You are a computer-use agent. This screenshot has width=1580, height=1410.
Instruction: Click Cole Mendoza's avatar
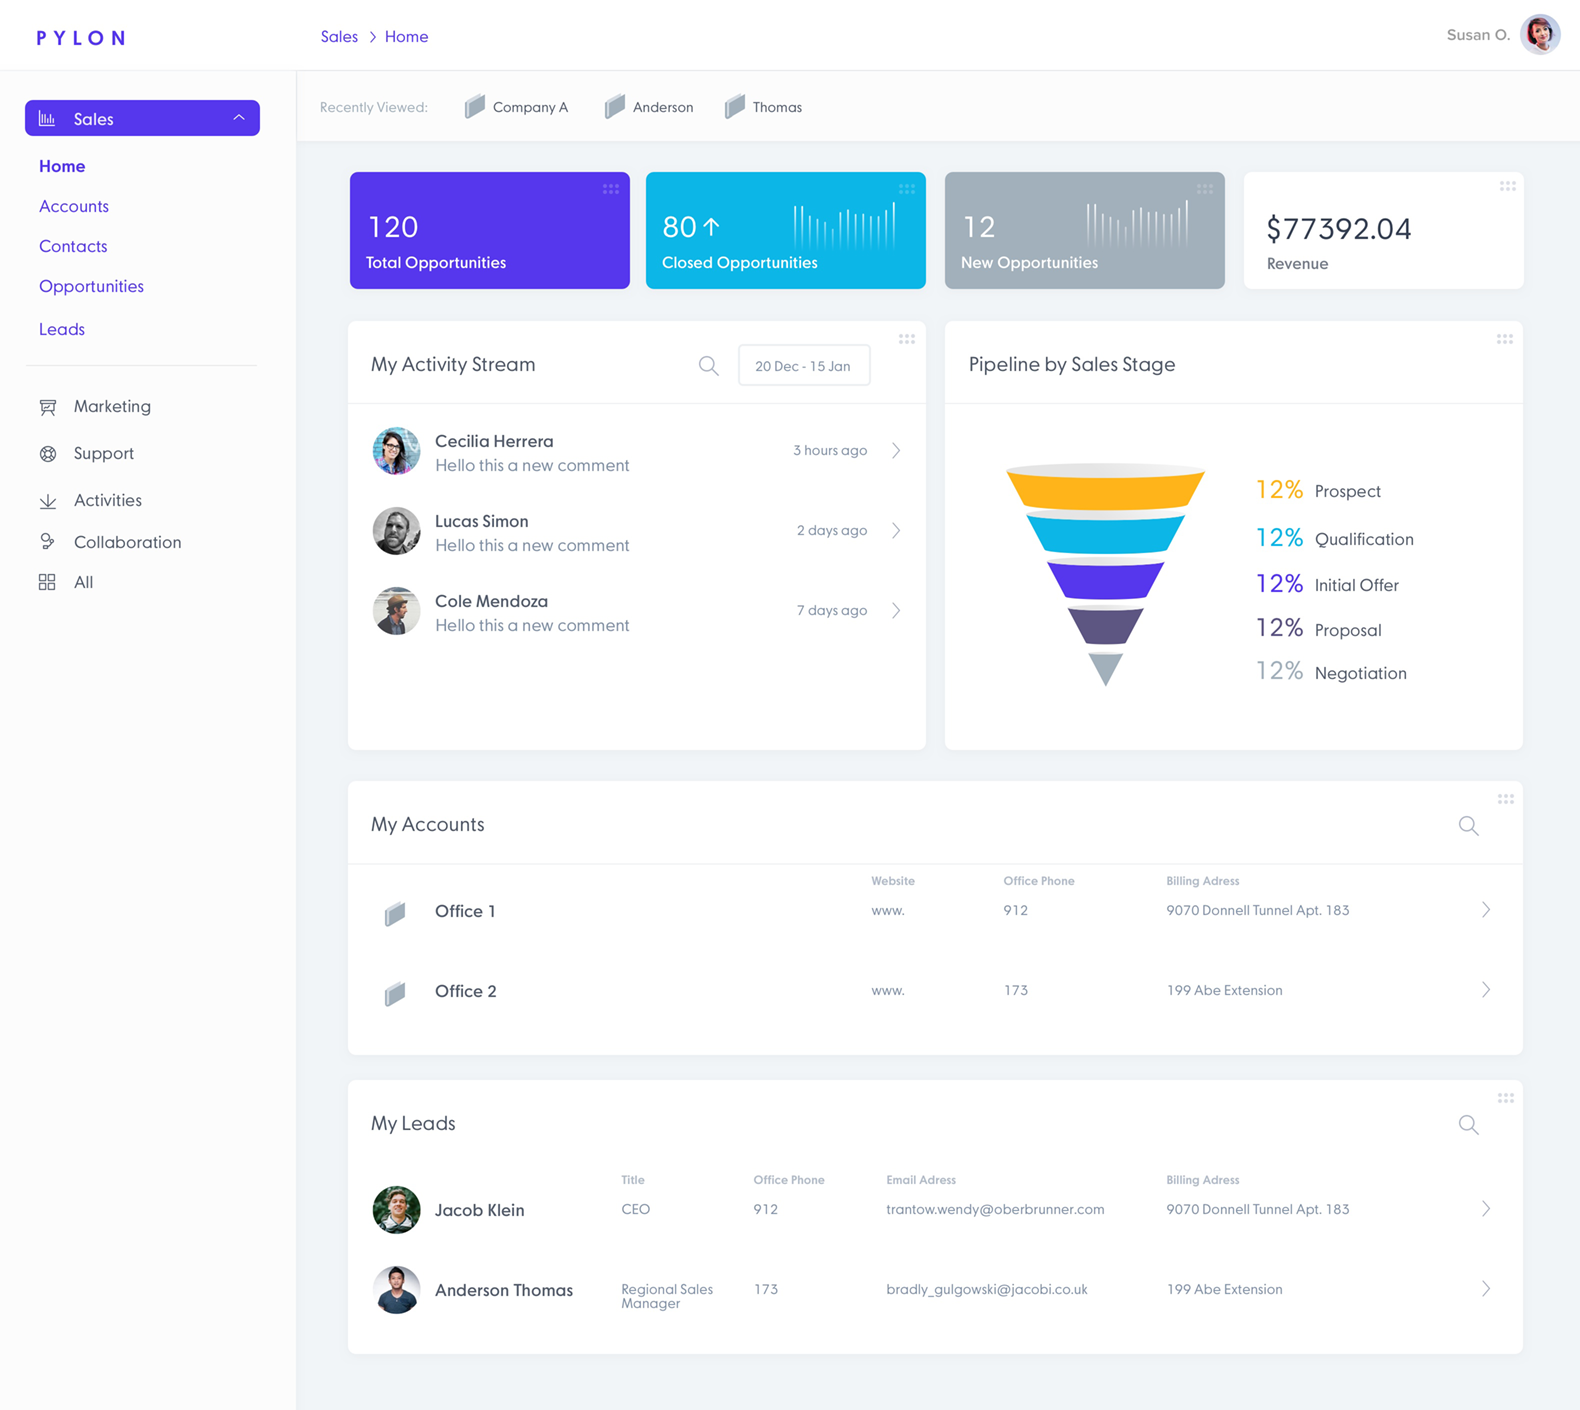[x=397, y=611]
